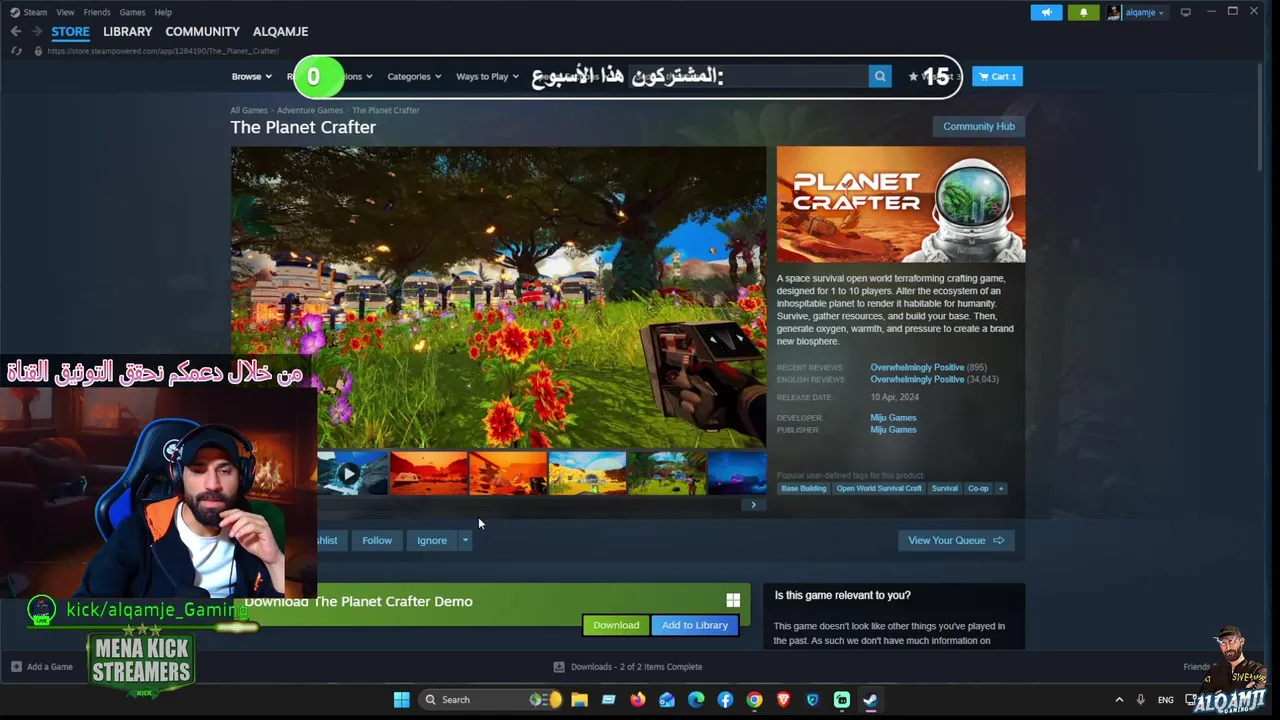Click the store URL address field

click(163, 51)
